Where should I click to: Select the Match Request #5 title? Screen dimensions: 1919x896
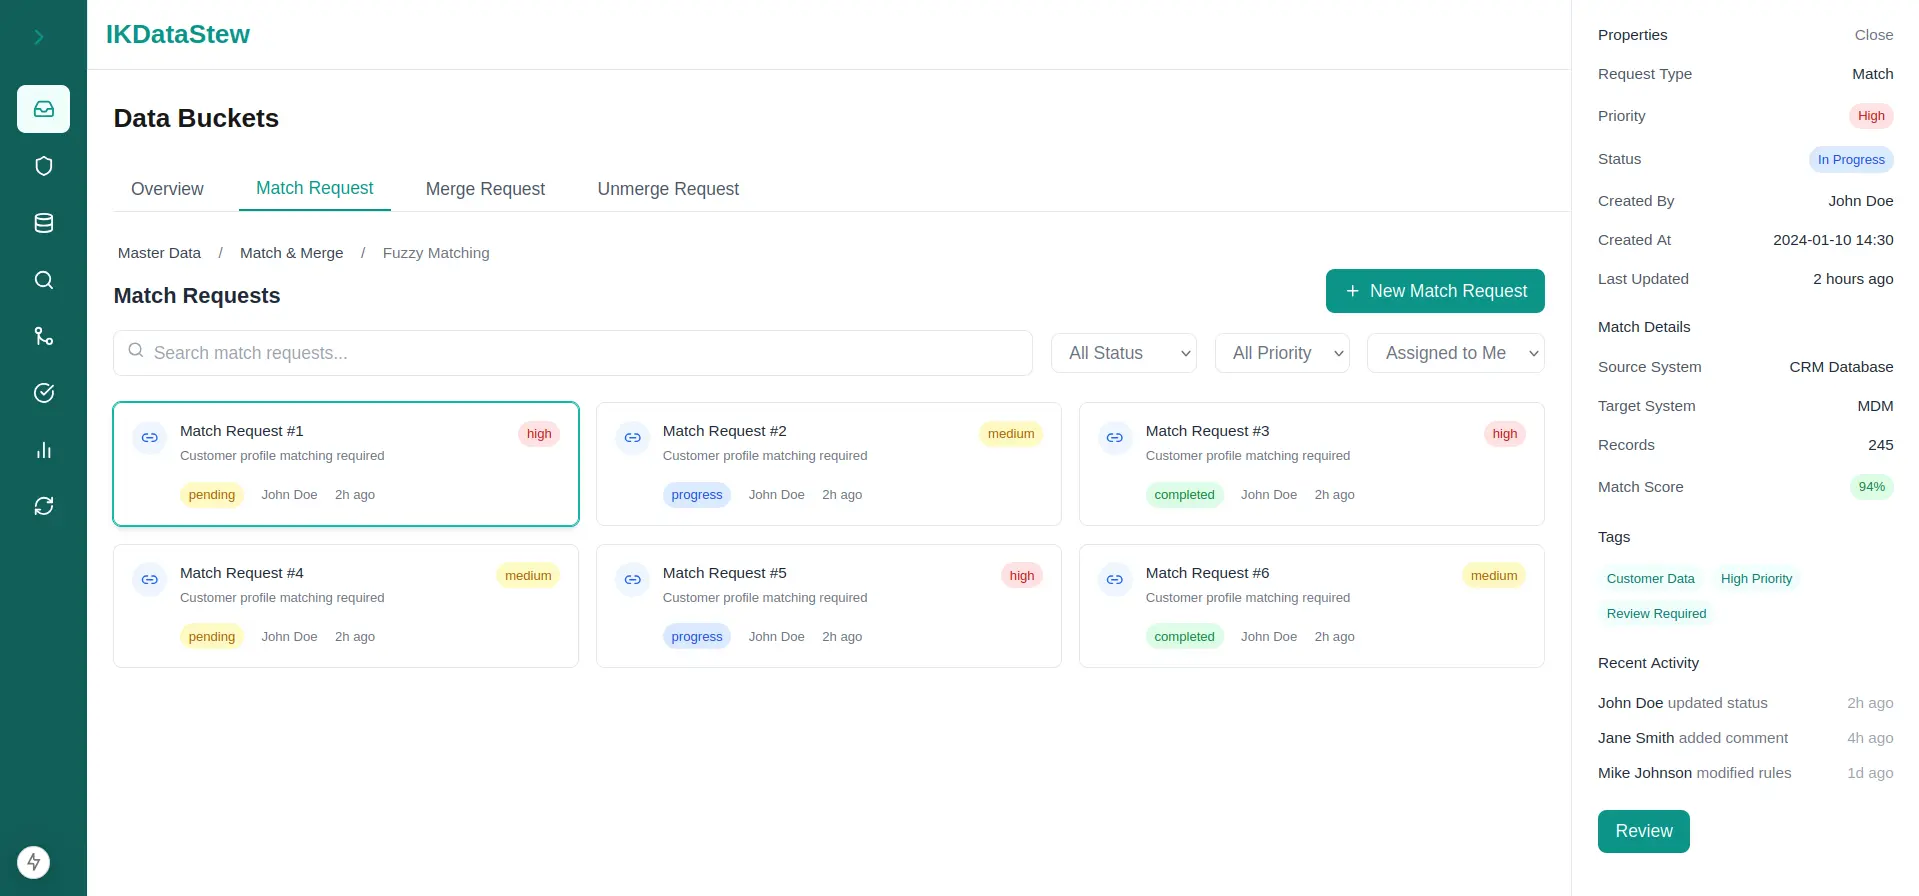pyautogui.click(x=725, y=573)
